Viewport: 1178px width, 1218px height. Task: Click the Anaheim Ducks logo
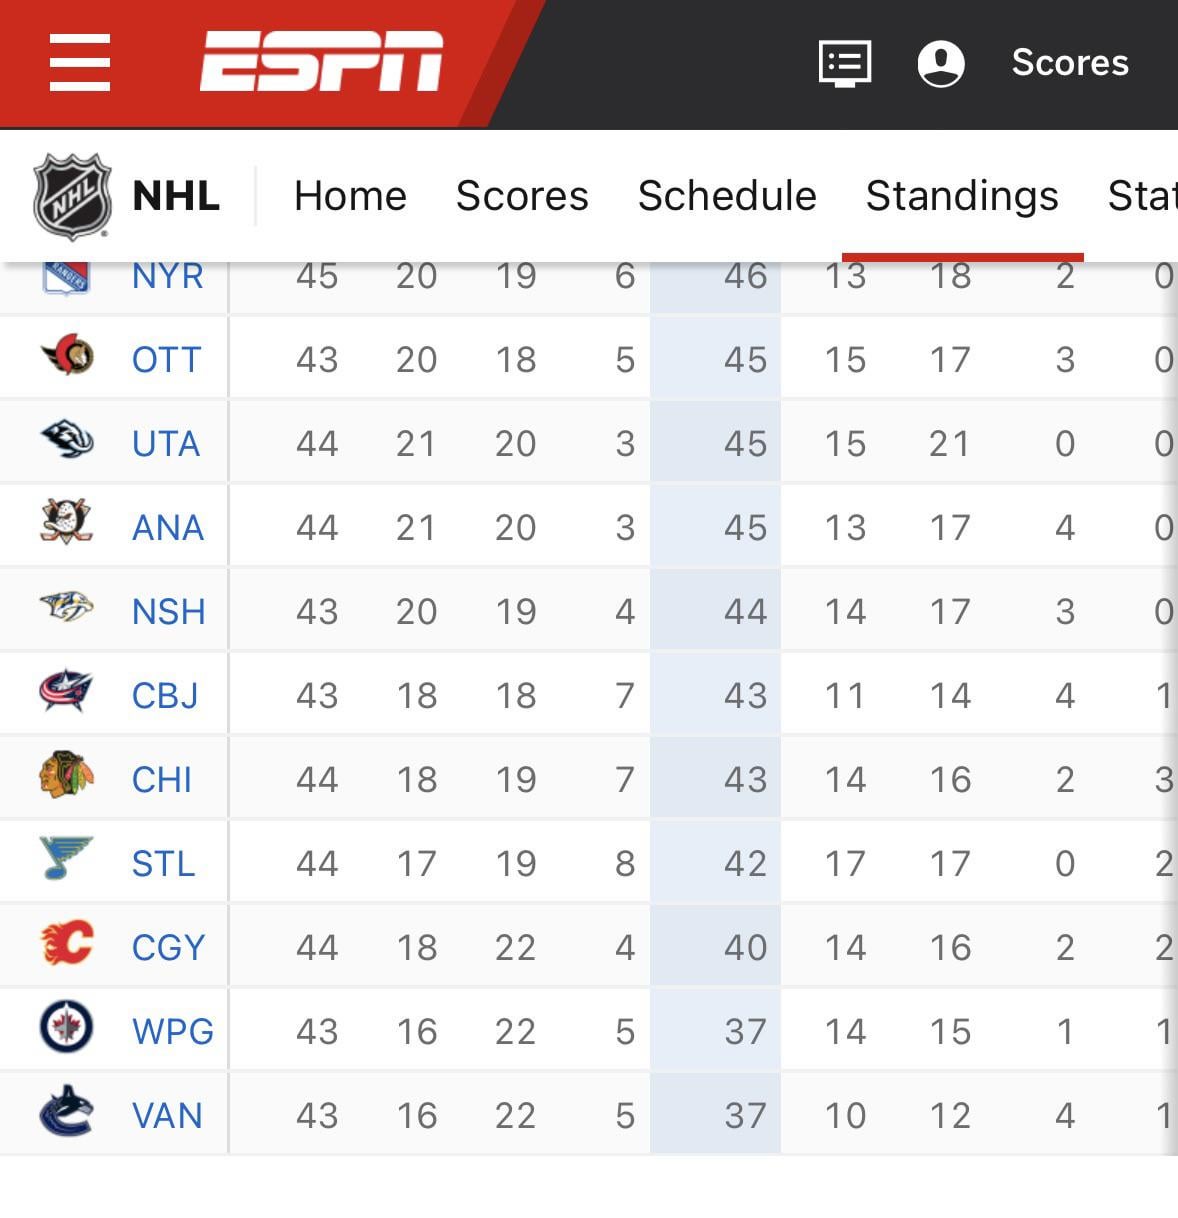point(67,524)
